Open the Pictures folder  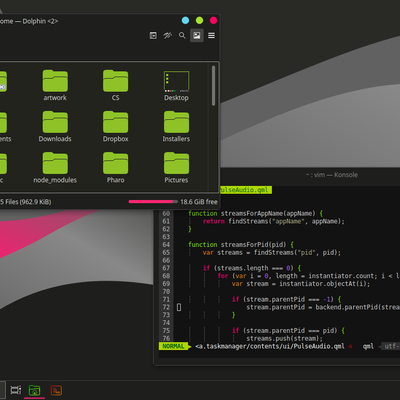point(176,168)
